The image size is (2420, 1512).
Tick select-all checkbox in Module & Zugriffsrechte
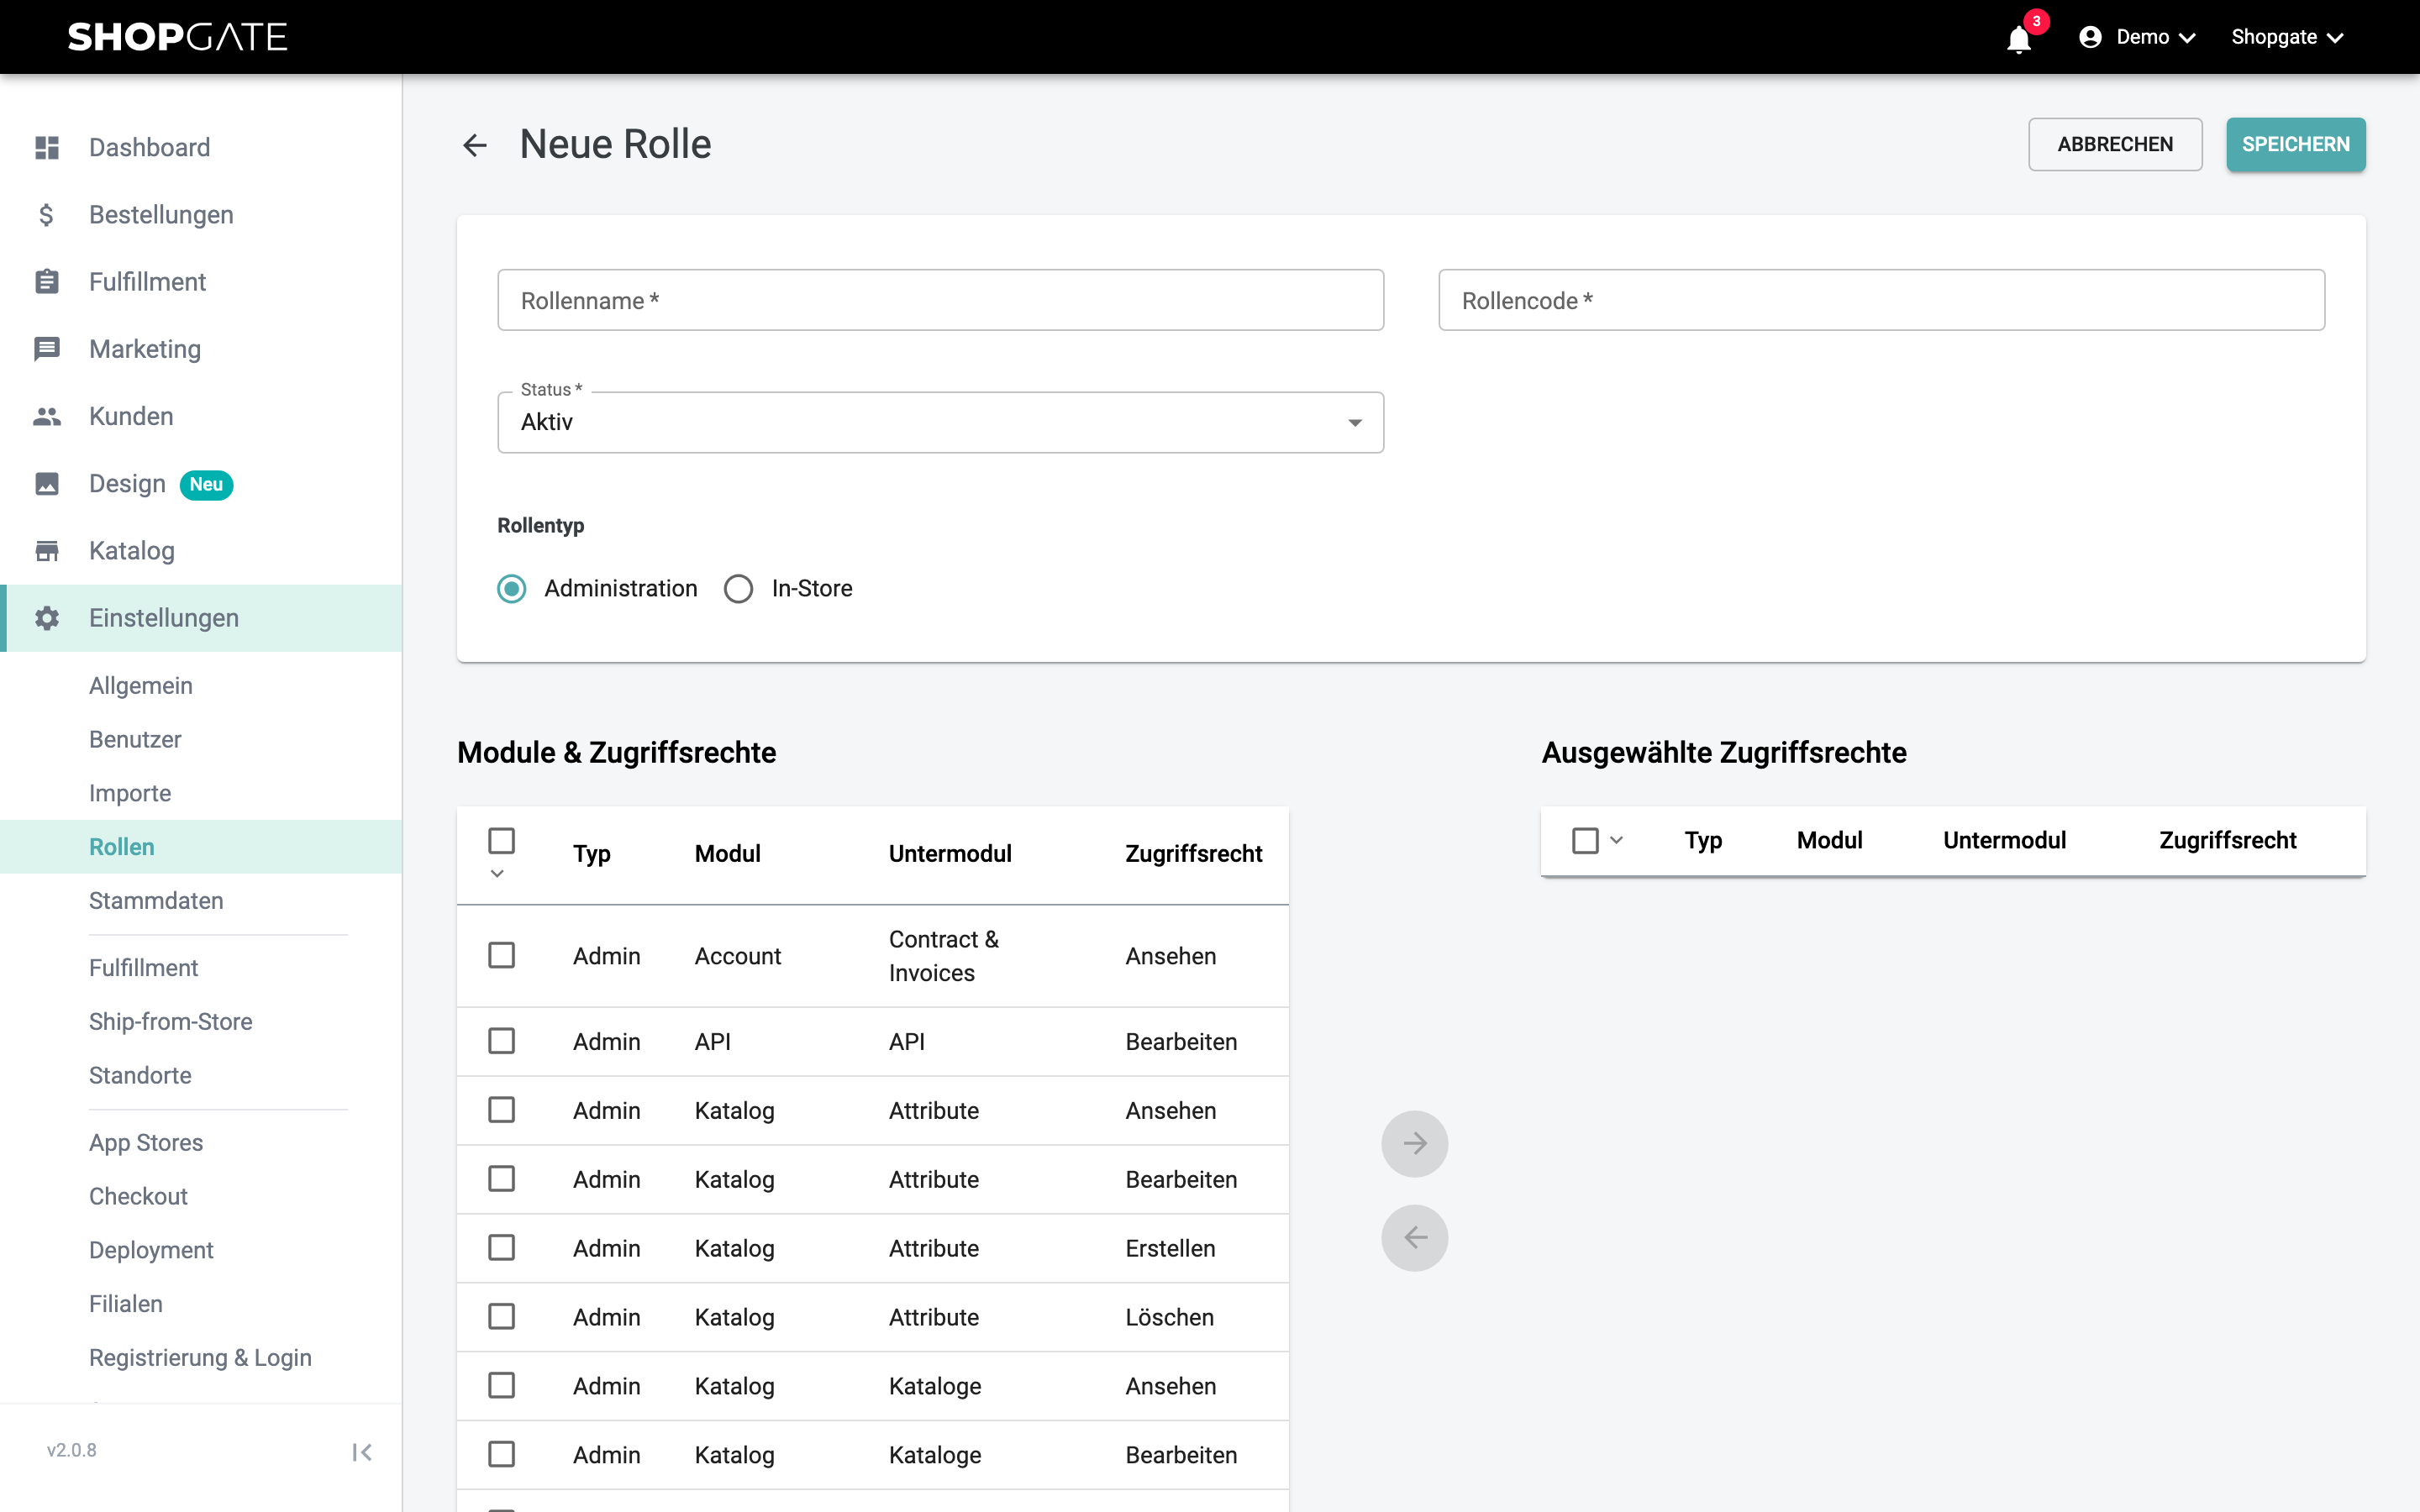[x=502, y=840]
